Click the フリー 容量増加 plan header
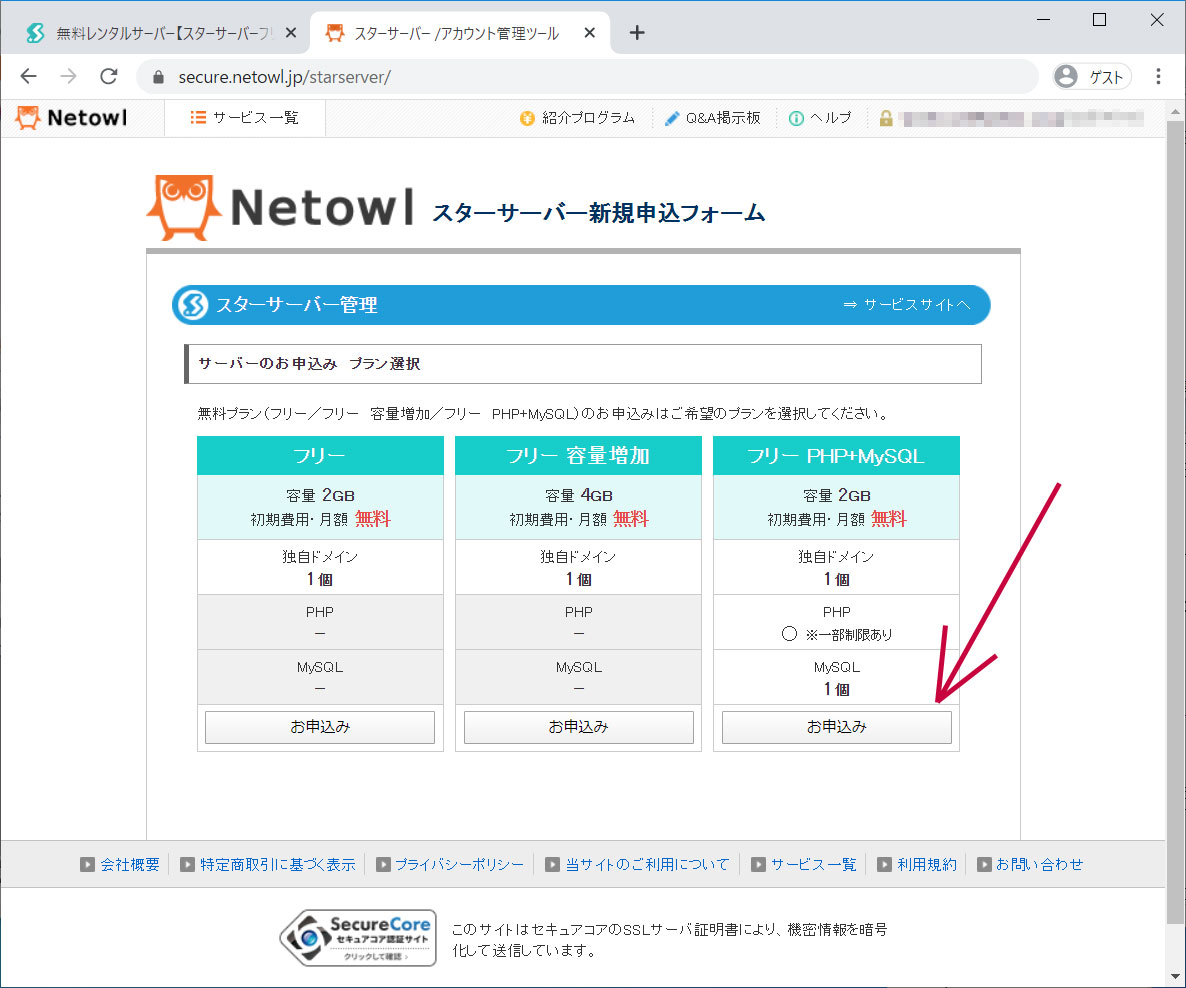 [579, 455]
